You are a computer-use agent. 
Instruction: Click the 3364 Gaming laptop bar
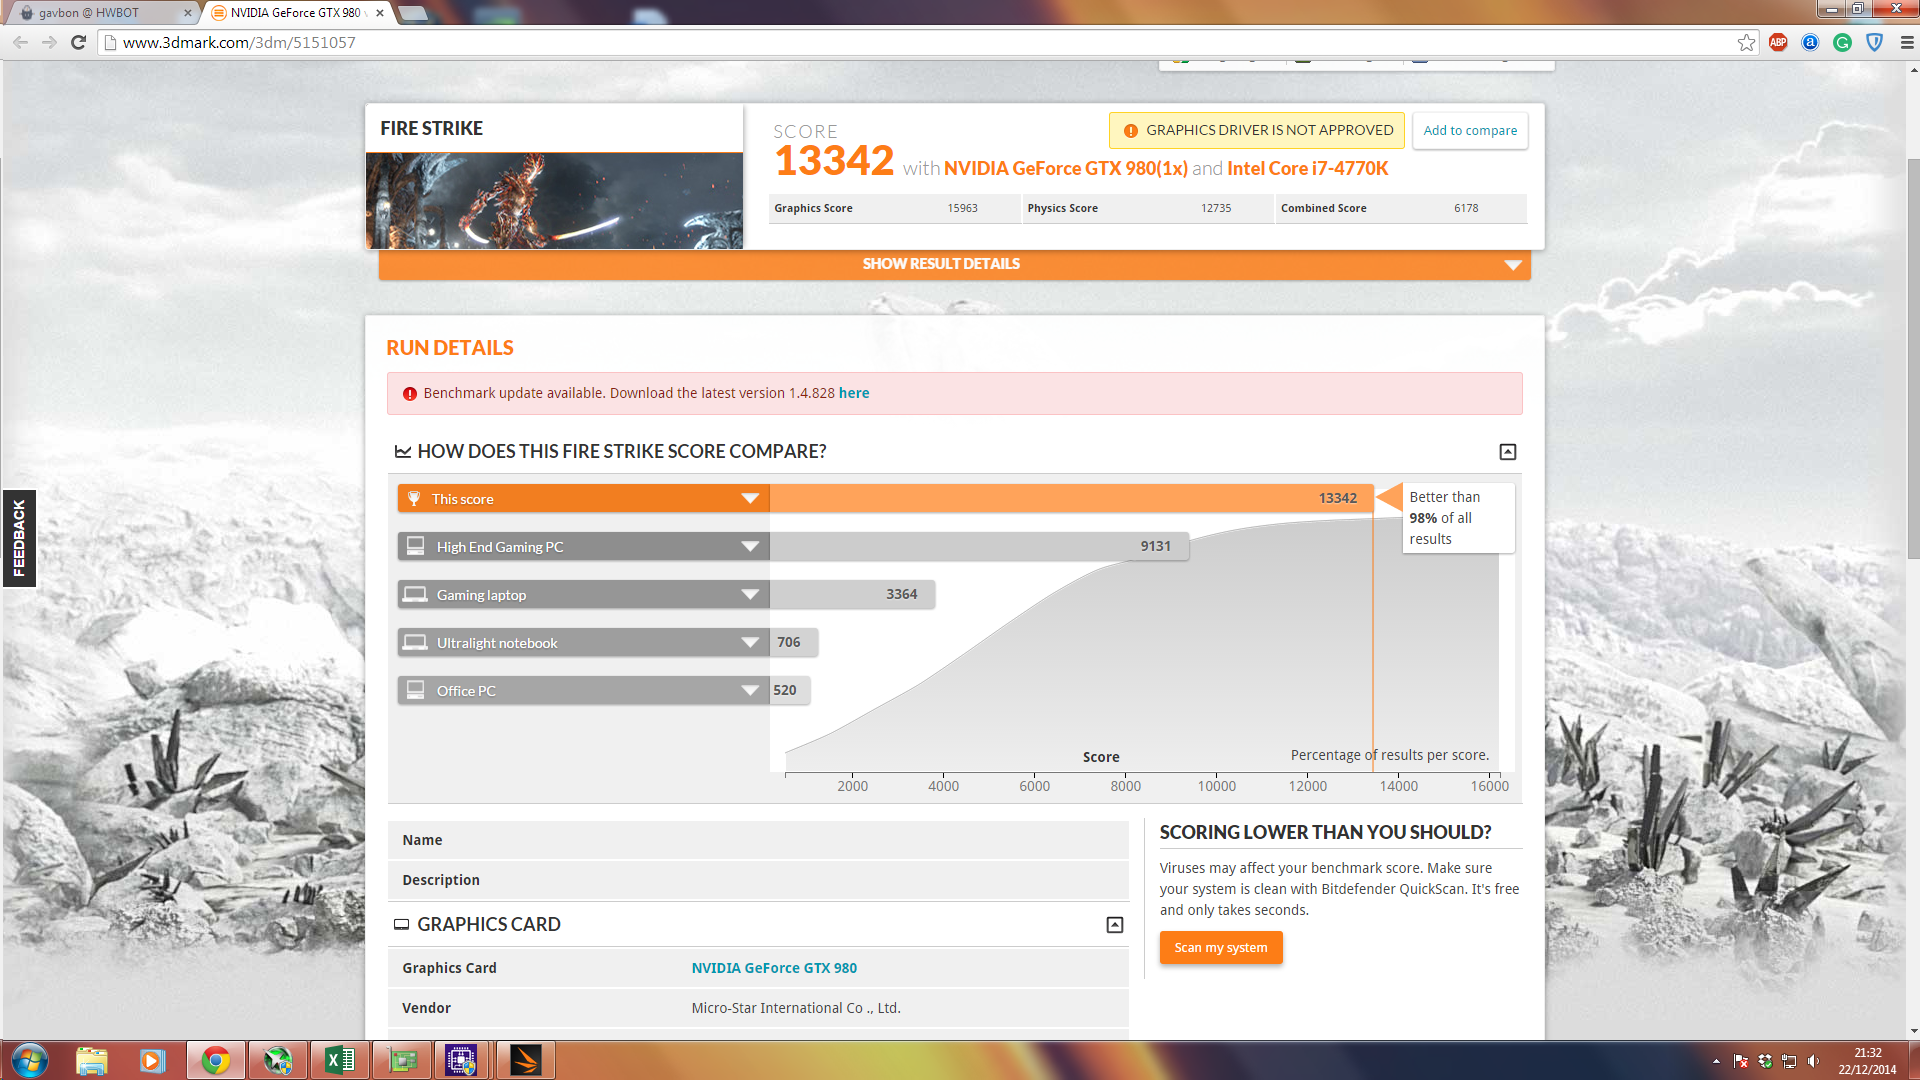tap(852, 594)
